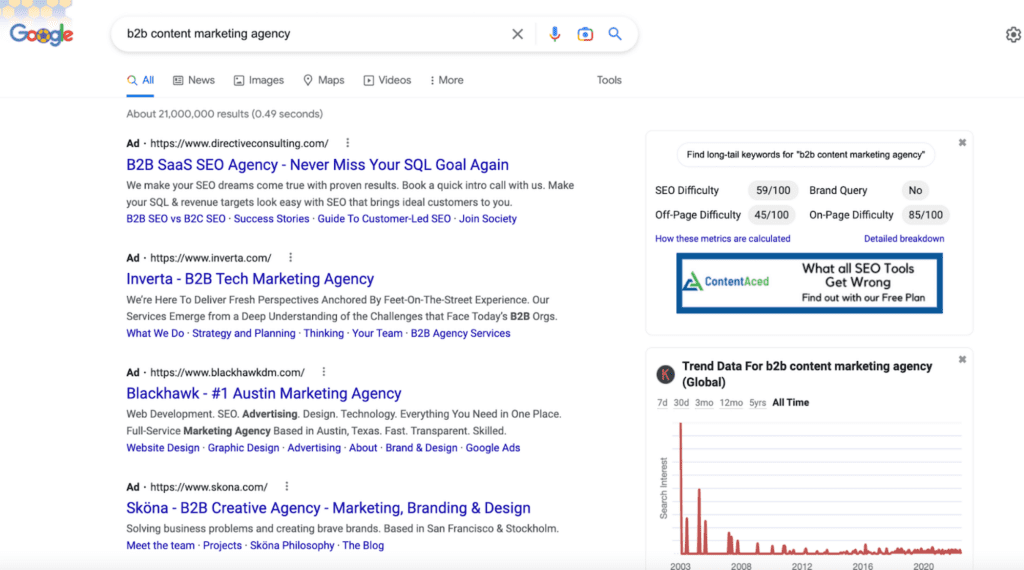
Task: Click the 59/100 SEO Difficulty value
Action: 773,191
